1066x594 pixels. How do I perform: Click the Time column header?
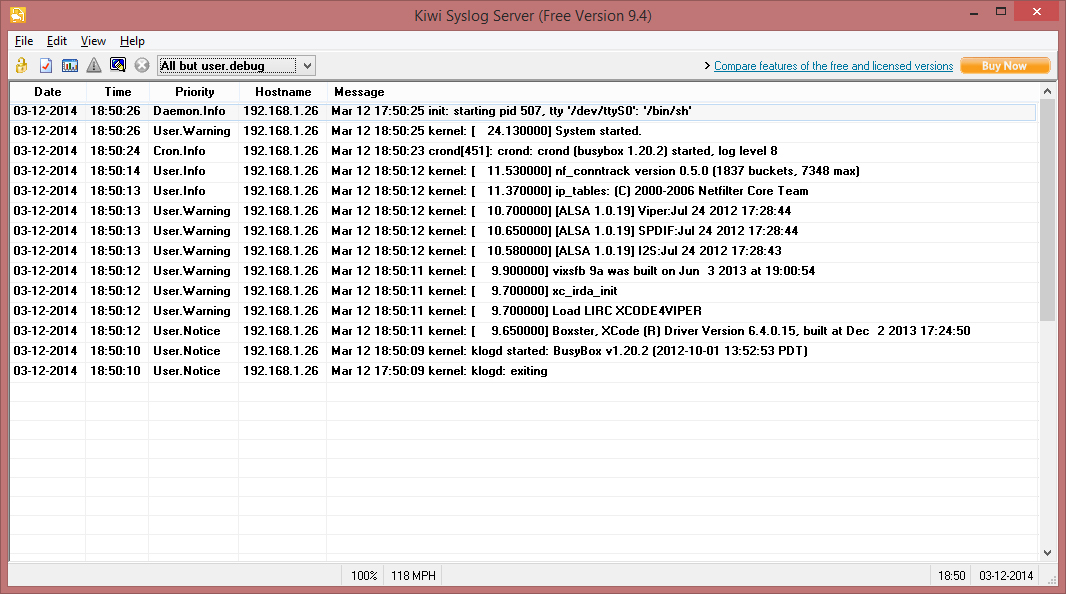pyautogui.click(x=118, y=92)
